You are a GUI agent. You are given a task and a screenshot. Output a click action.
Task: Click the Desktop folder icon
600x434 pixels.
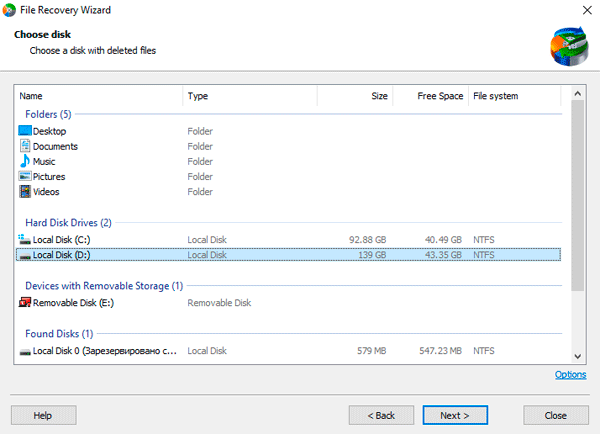tap(25, 131)
